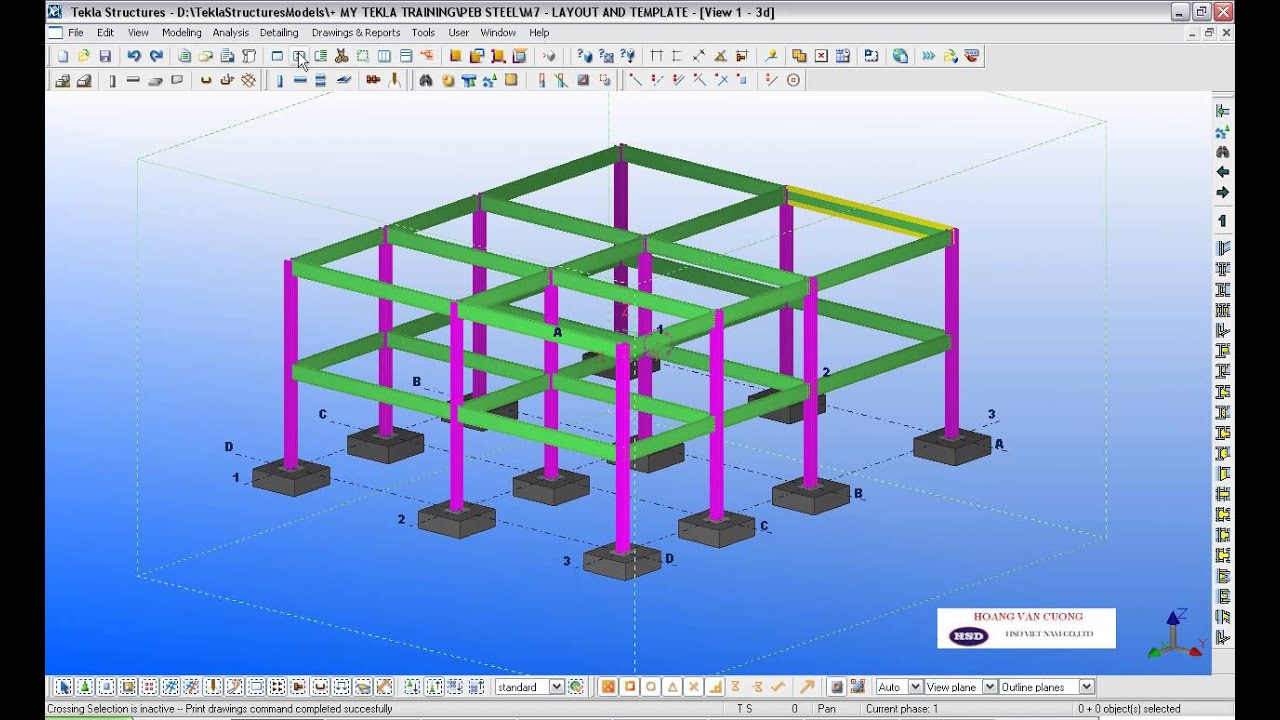The width and height of the screenshot is (1280, 720).
Task: Open a model with the folder icon
Action: [x=84, y=56]
